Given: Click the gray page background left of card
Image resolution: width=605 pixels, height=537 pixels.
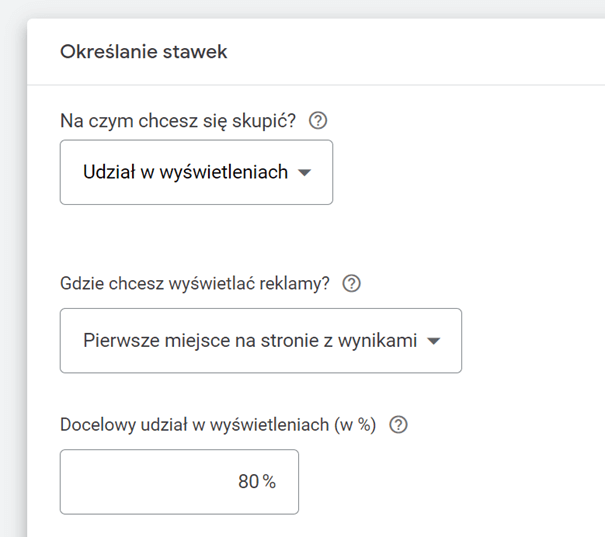Looking at the screenshot, I should point(12,270).
